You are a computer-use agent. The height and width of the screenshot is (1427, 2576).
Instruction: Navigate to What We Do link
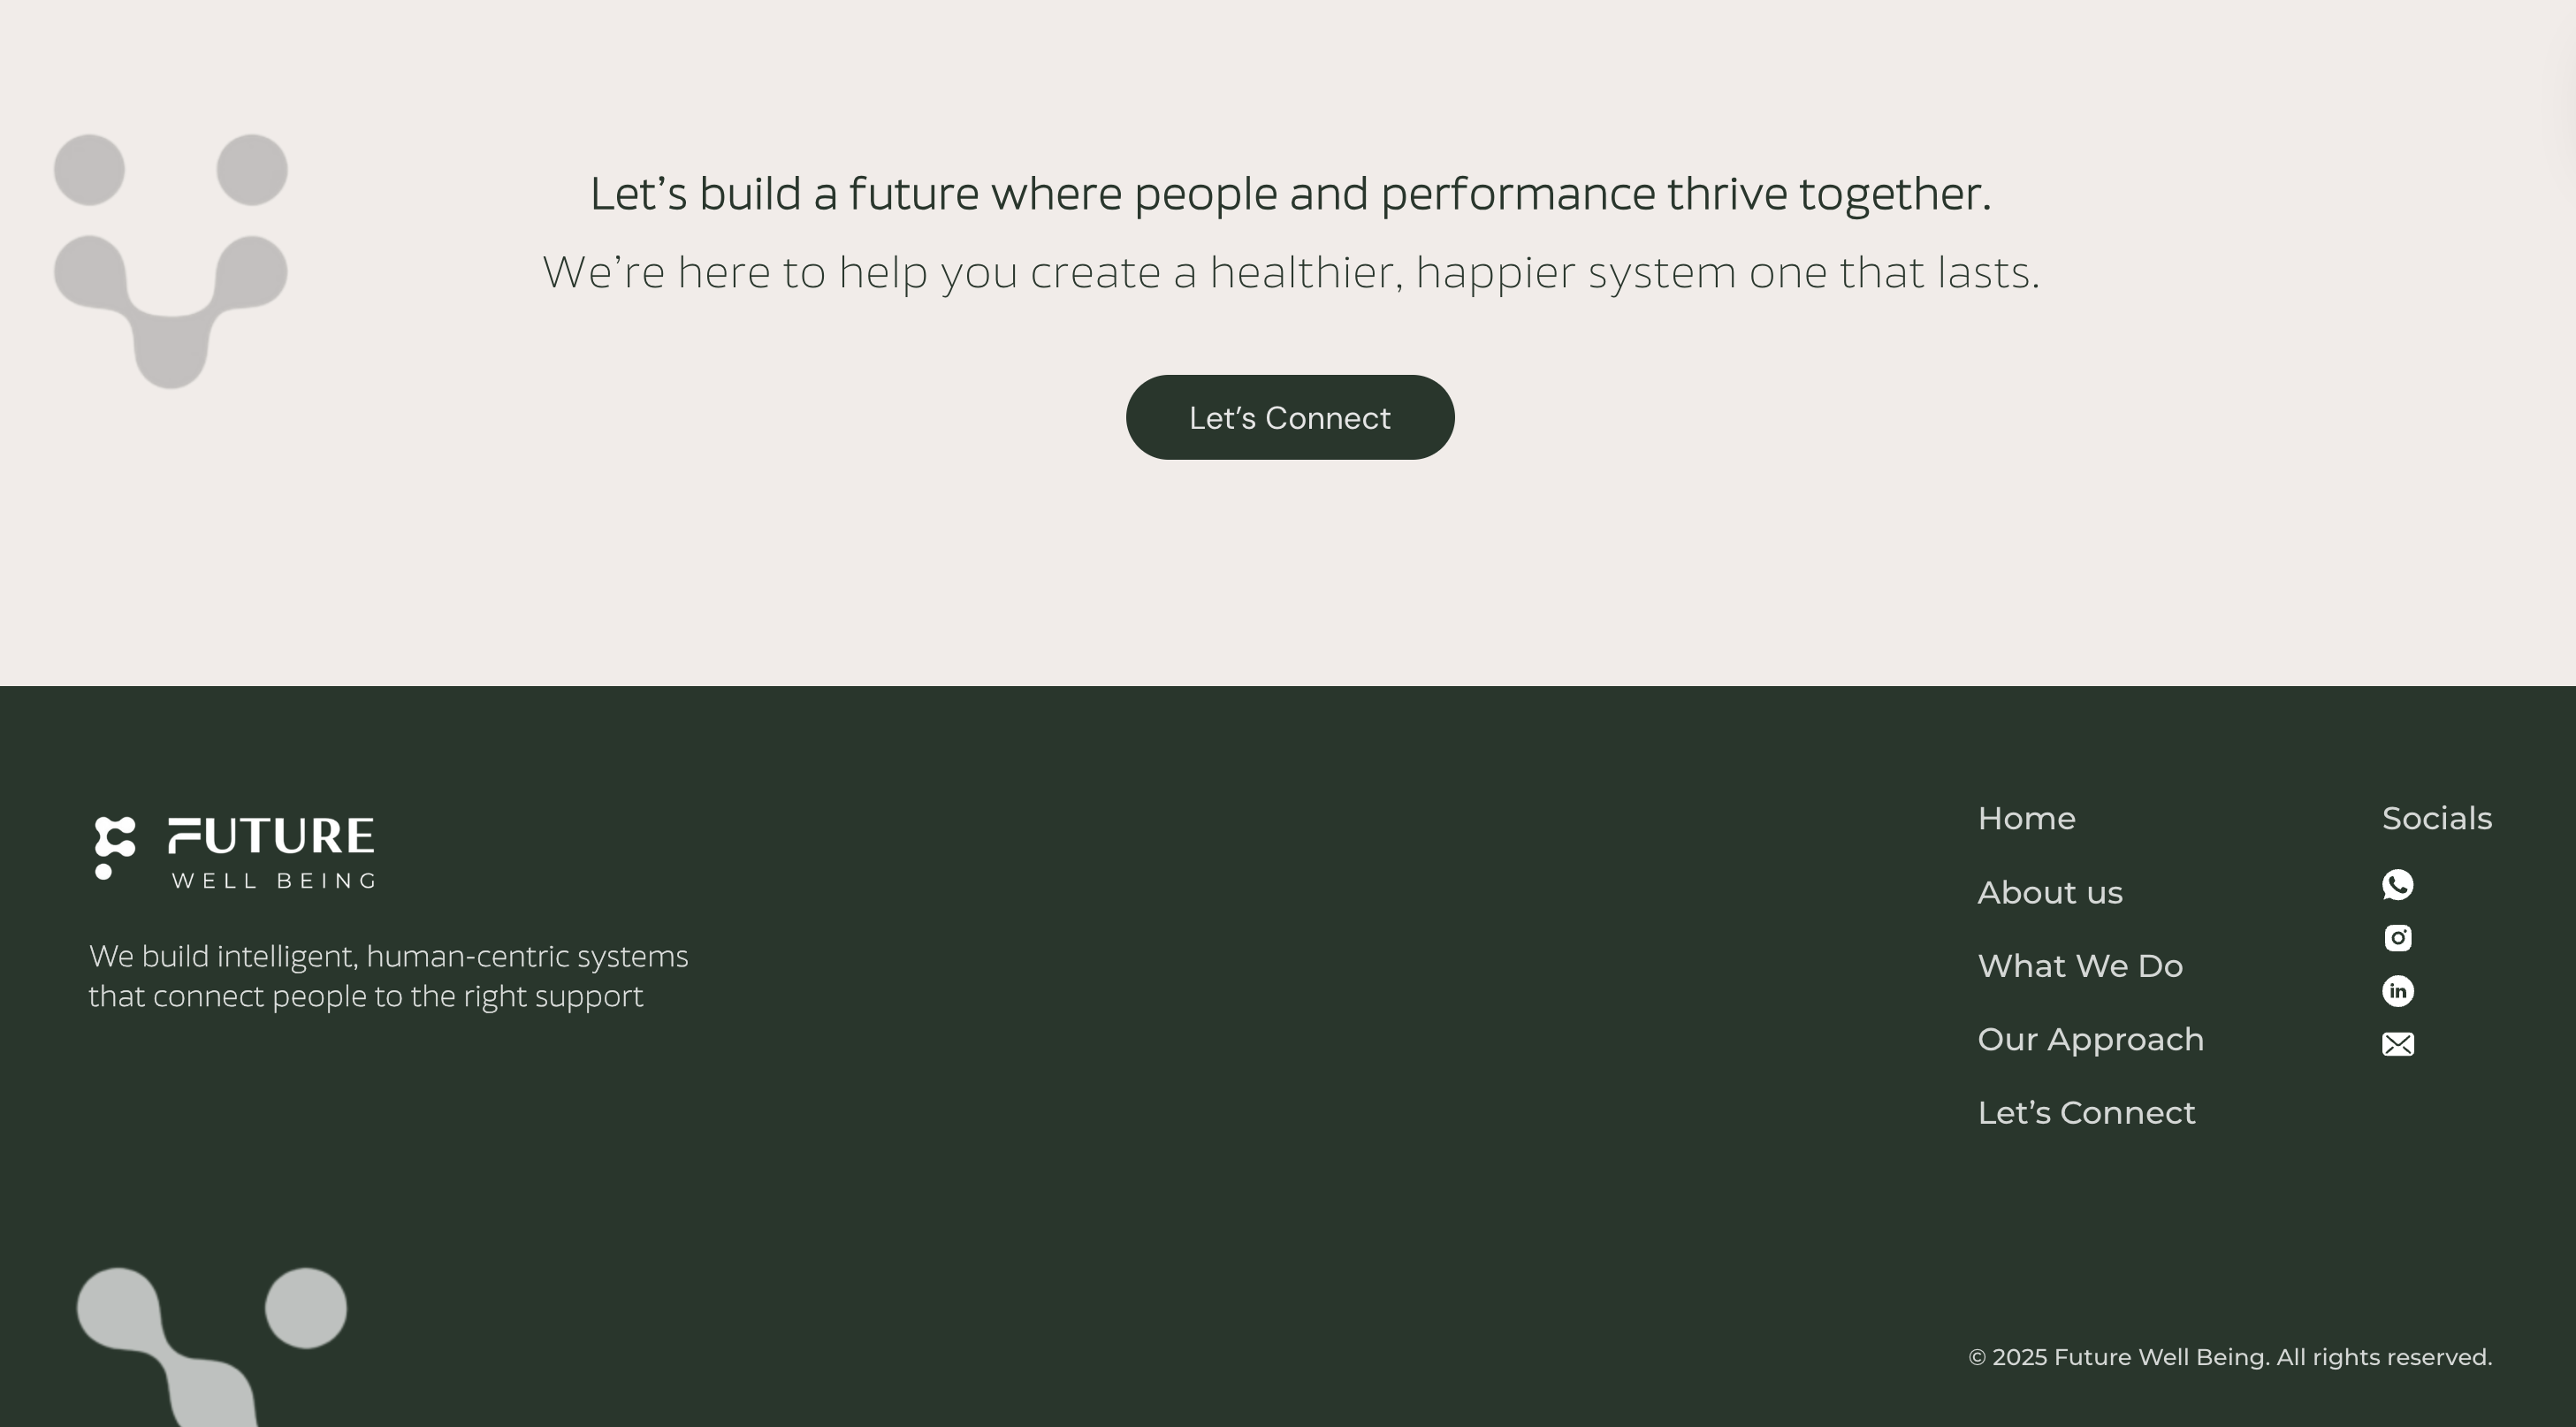pos(2079,966)
